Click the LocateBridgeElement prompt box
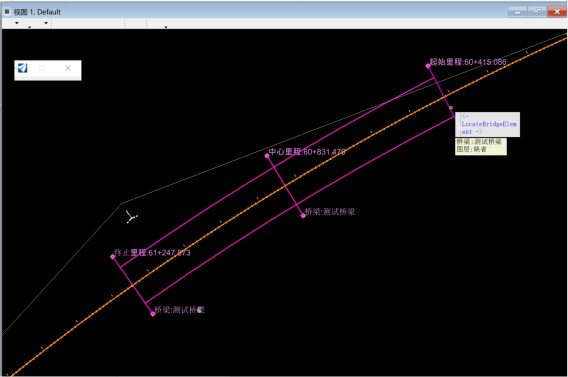Image resolution: width=568 pixels, height=377 pixels. click(x=488, y=124)
